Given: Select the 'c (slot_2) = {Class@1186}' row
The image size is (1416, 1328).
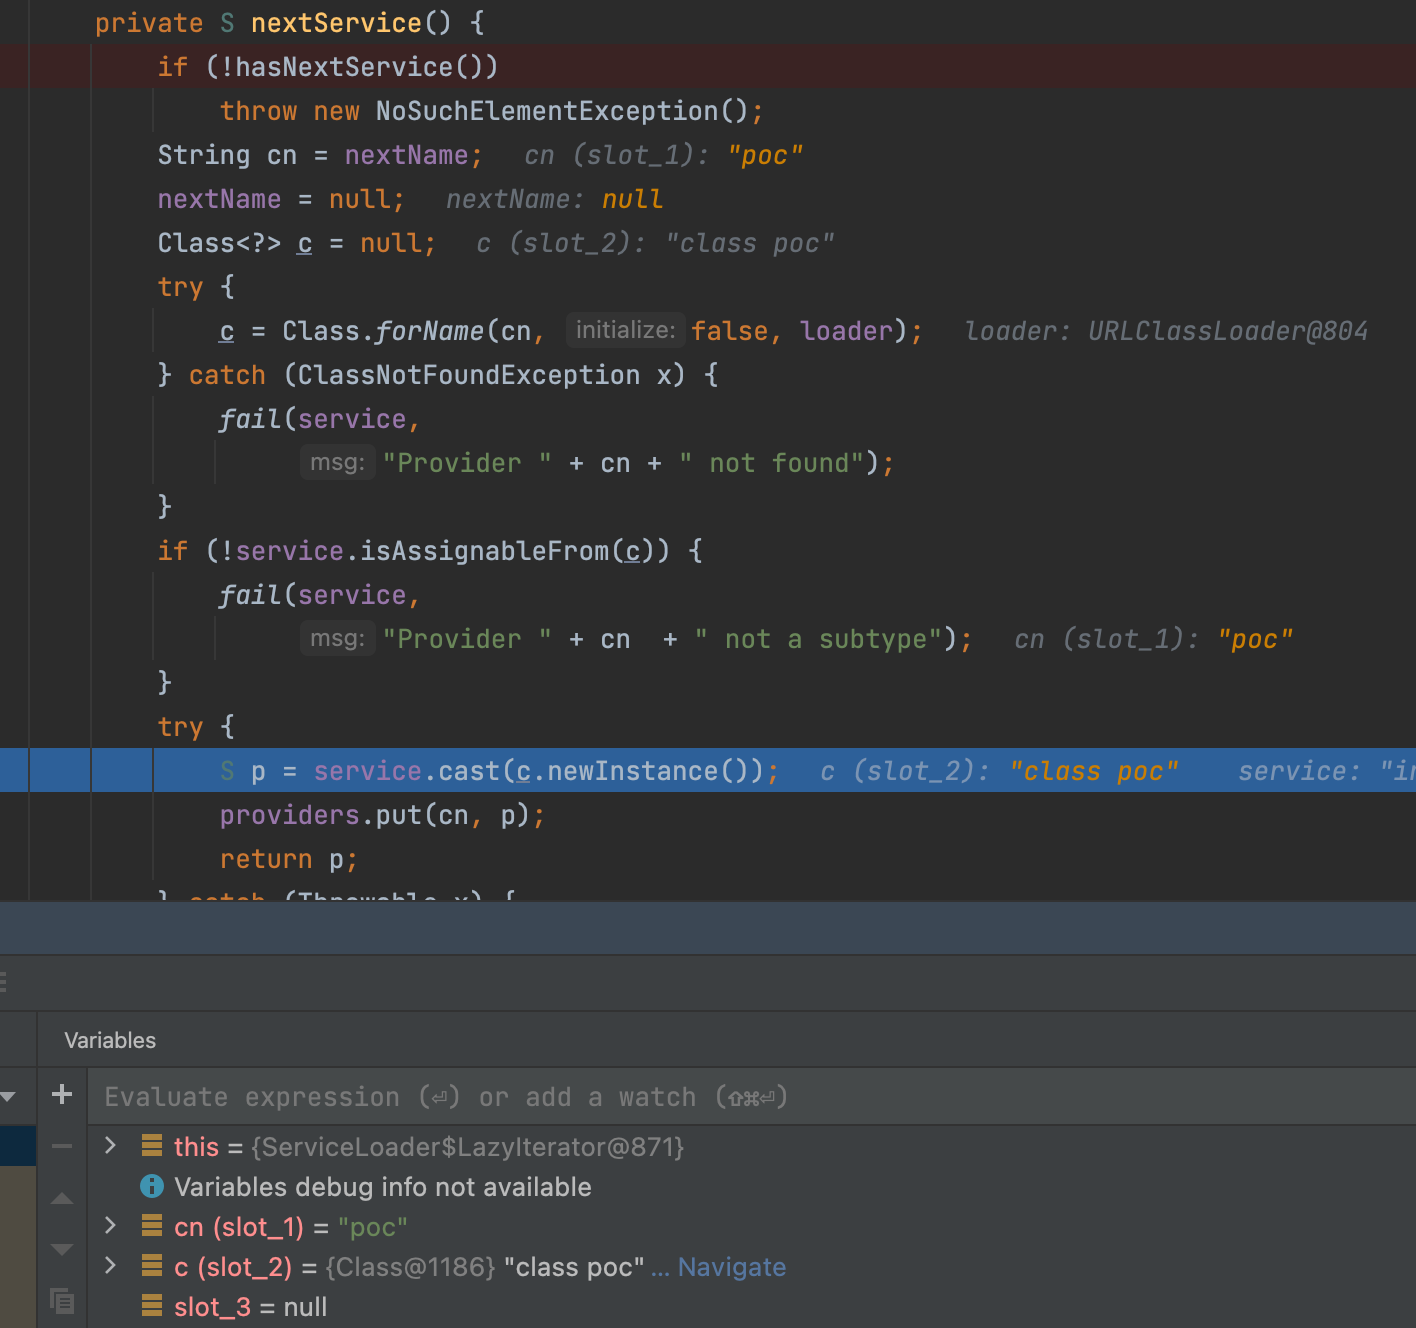Looking at the screenshot, I should coord(751,1267).
